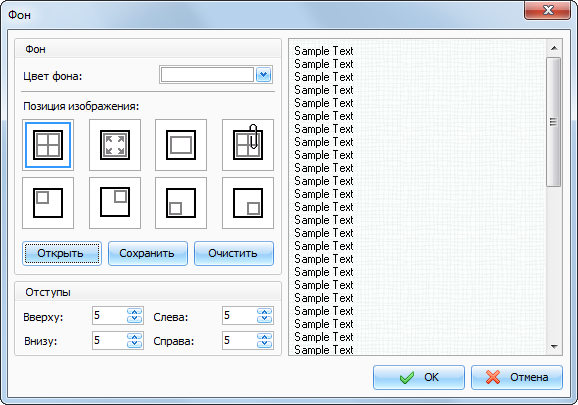The width and height of the screenshot is (578, 405).
Task: Select the top-right corner image position
Action: click(115, 203)
